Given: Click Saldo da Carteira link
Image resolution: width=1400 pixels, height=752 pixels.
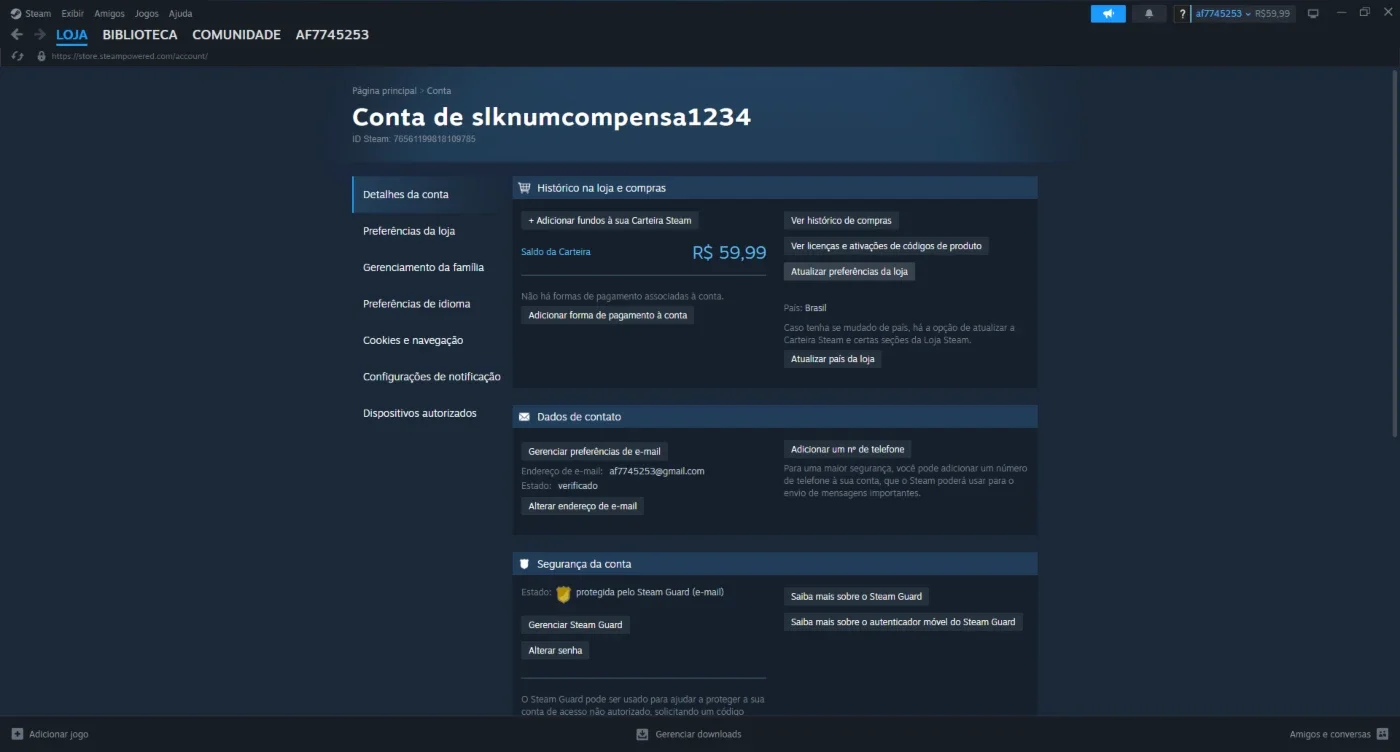Looking at the screenshot, I should tap(556, 252).
